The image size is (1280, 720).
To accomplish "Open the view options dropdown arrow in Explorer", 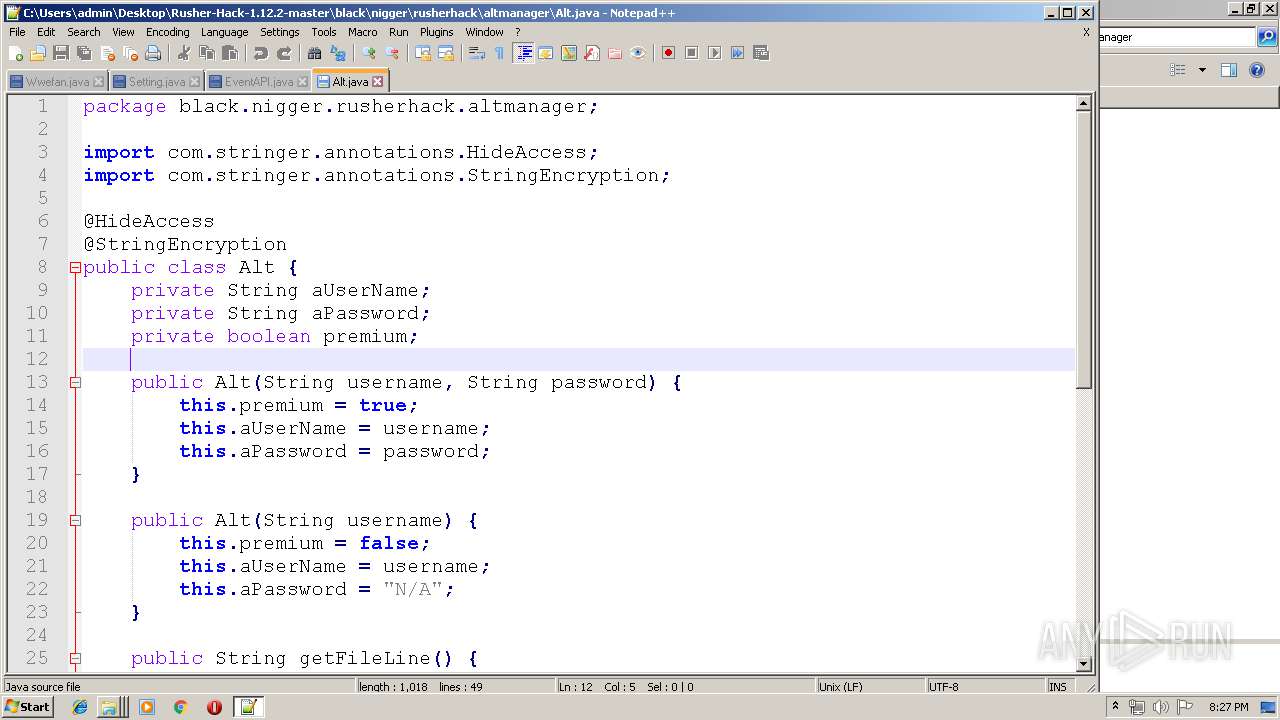I will click(1202, 70).
